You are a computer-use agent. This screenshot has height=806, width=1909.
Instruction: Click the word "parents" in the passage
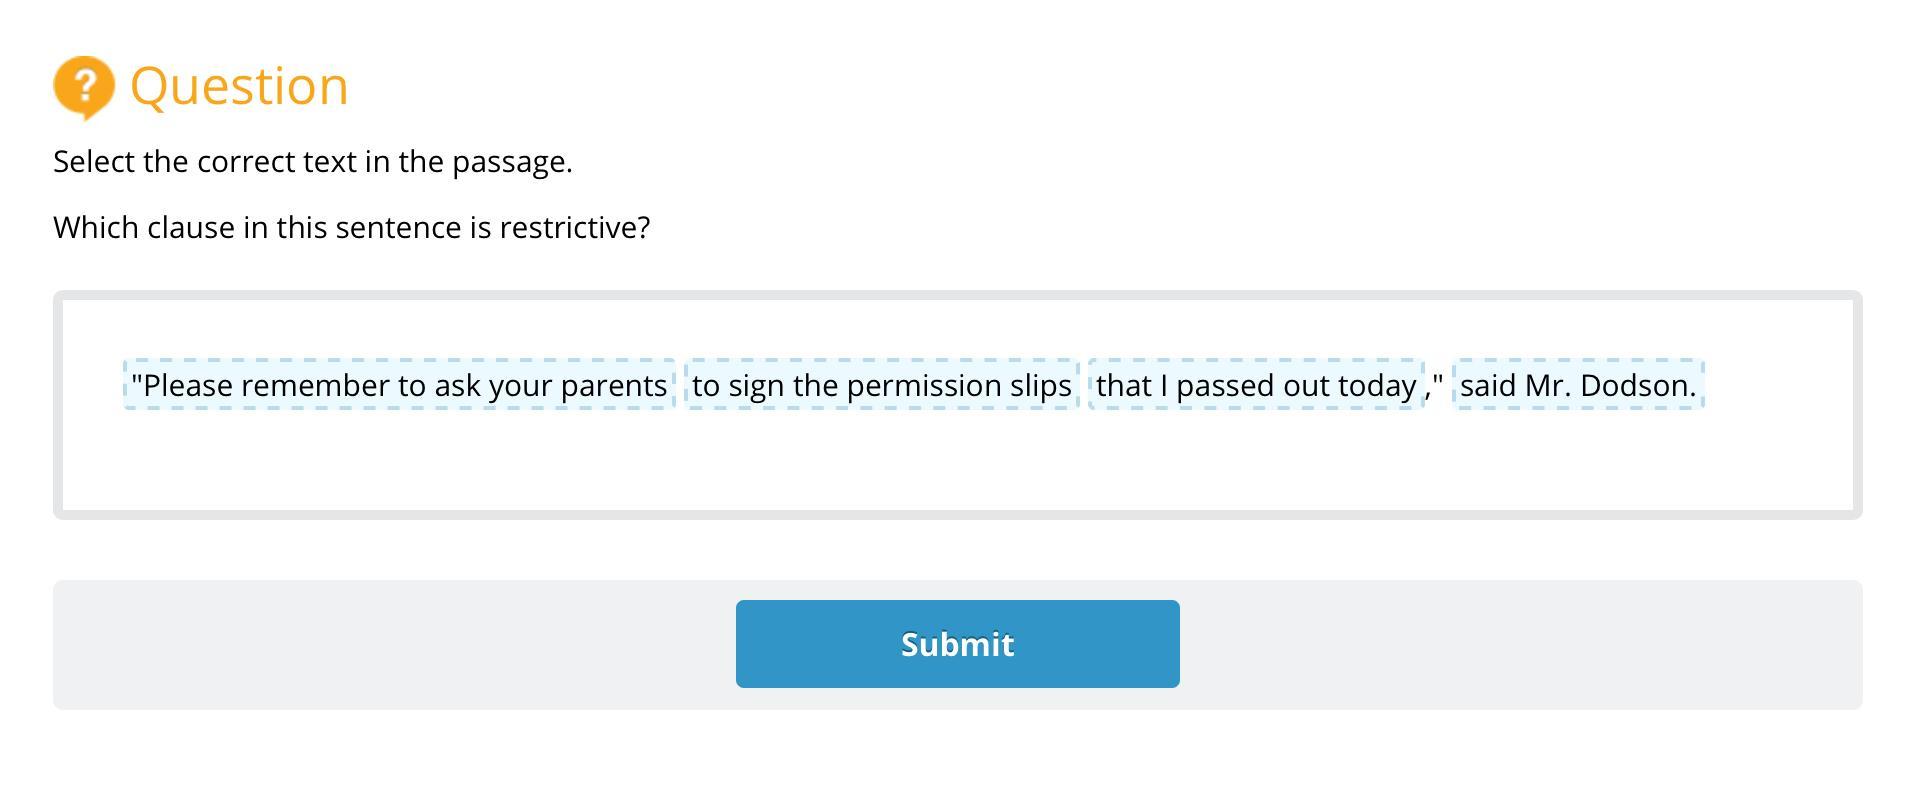point(613,385)
